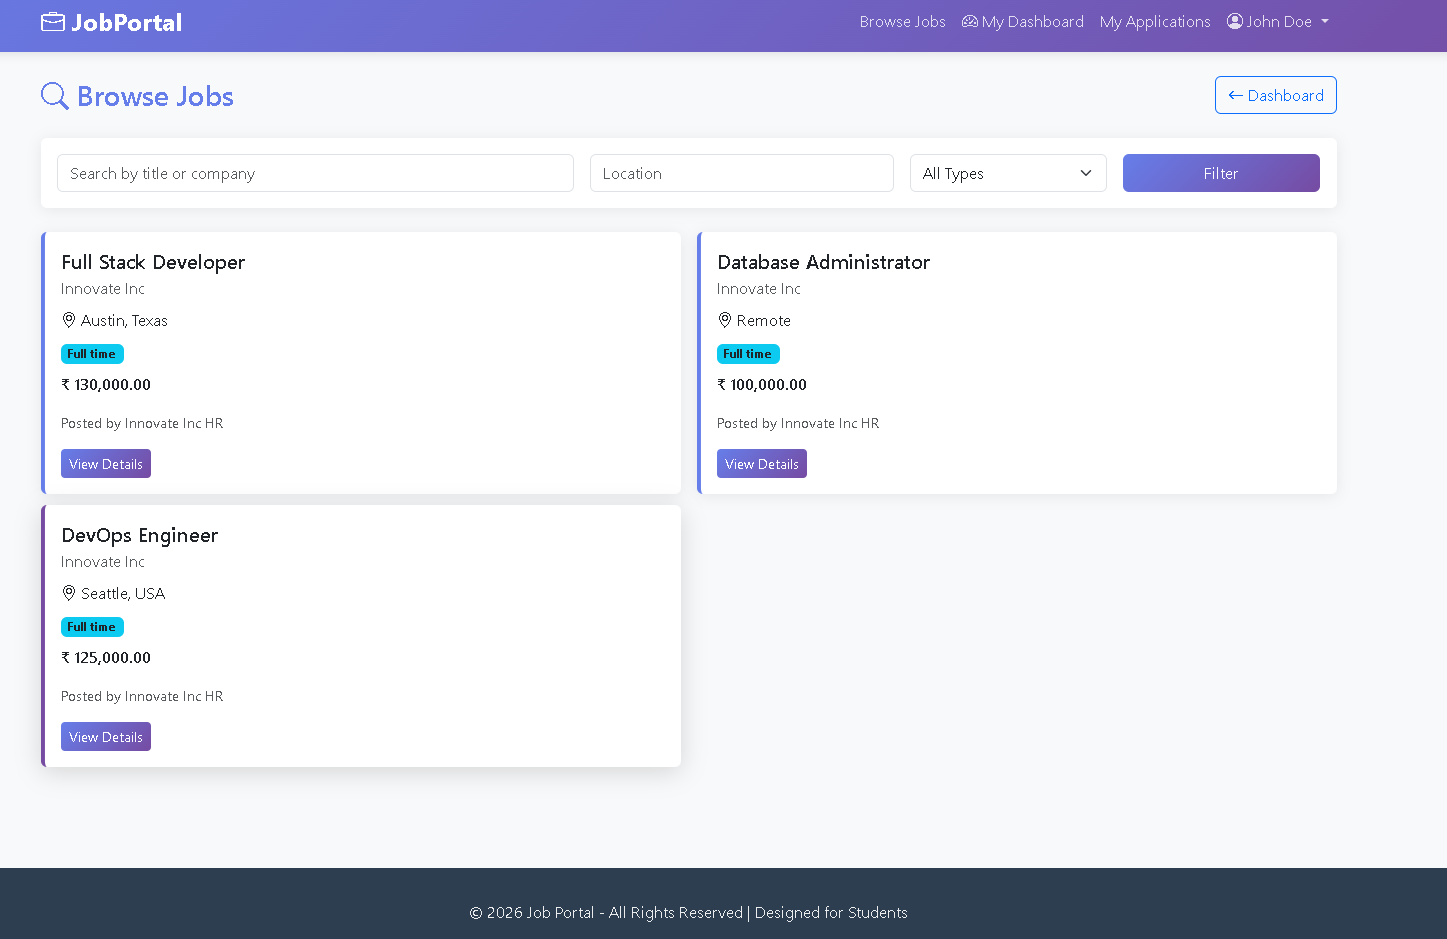This screenshot has width=1447, height=939.
Task: Click the Browse Jobs page heading
Action: [155, 96]
